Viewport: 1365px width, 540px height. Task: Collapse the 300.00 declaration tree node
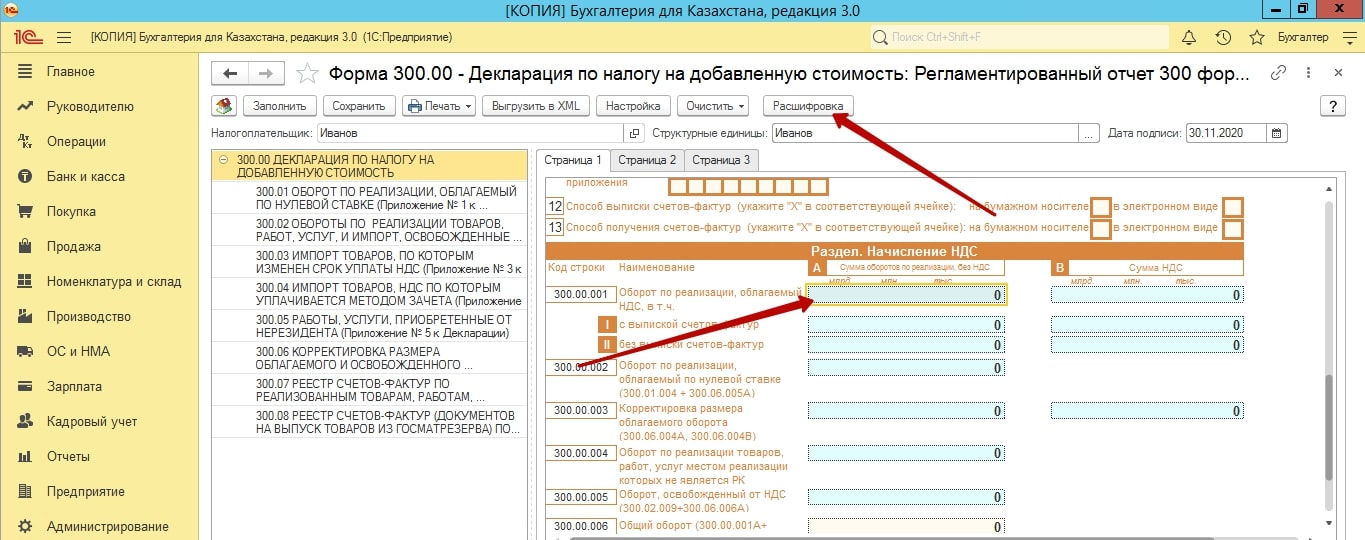[x=225, y=160]
